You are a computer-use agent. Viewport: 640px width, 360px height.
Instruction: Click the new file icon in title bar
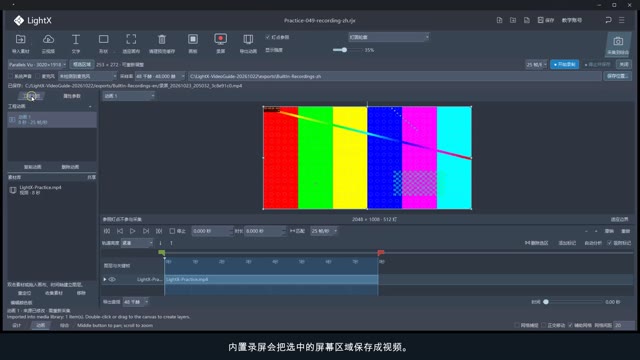tap(499, 20)
